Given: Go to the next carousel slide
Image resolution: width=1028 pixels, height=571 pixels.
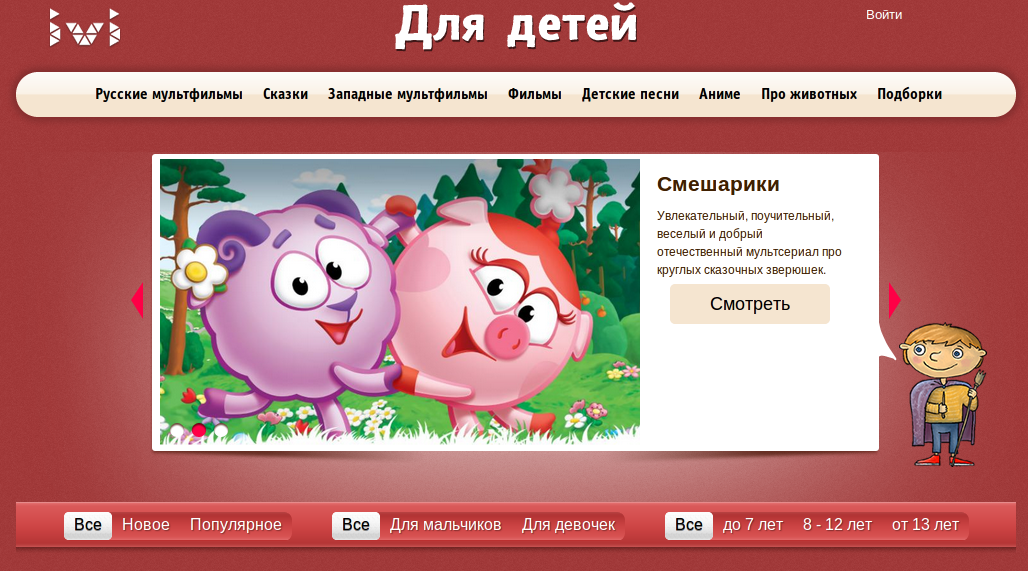Looking at the screenshot, I should click(x=894, y=300).
